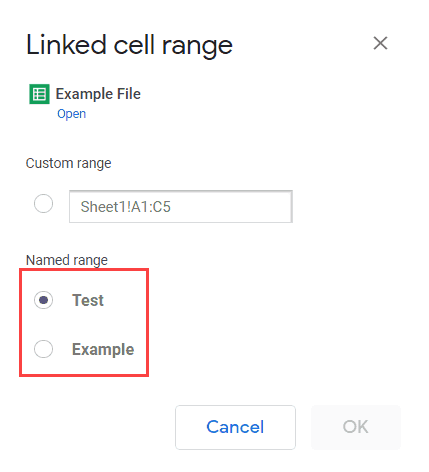Click the Example File name text
The height and width of the screenshot is (472, 429).
[98, 94]
